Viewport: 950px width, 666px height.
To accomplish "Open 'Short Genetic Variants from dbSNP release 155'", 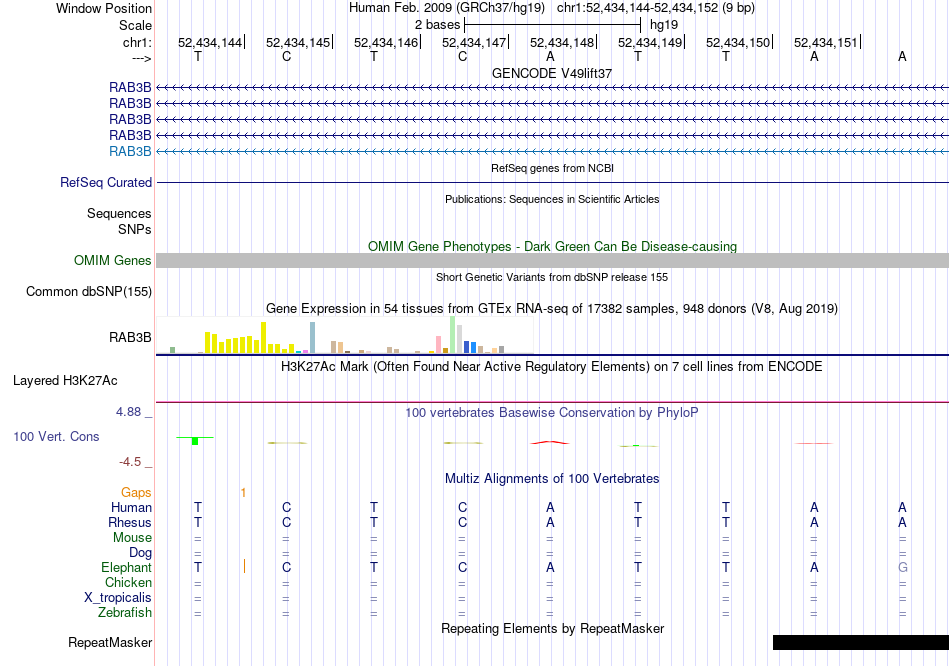I will pos(552,277).
